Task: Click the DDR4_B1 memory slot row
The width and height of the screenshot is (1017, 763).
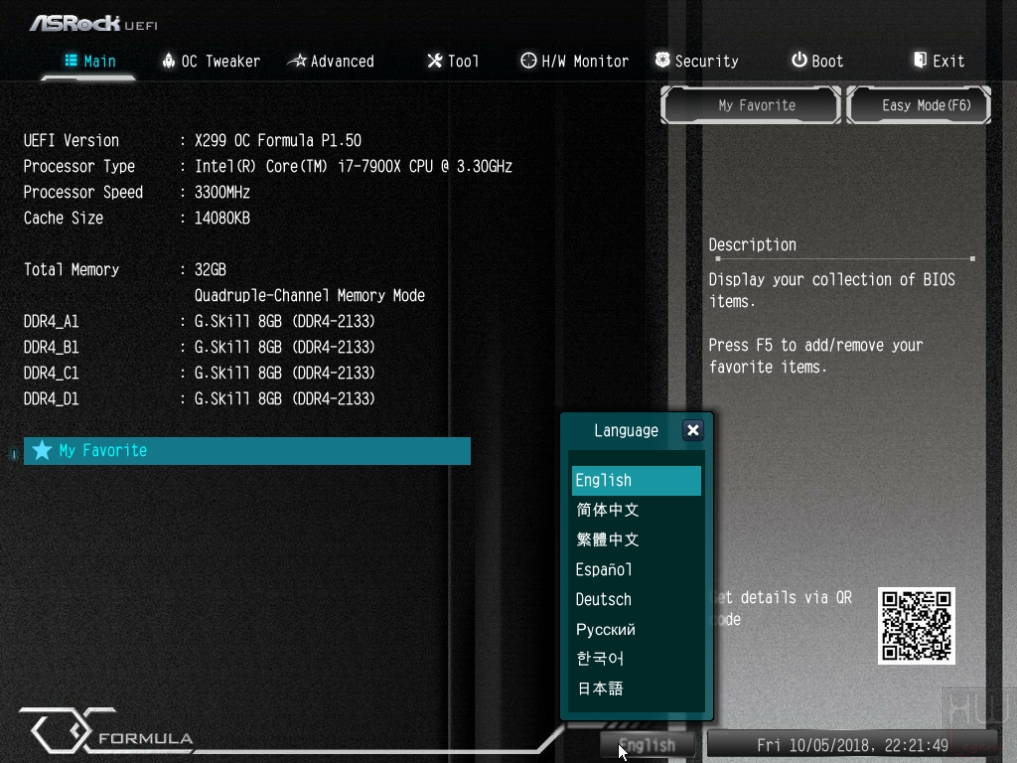Action: (x=199, y=348)
